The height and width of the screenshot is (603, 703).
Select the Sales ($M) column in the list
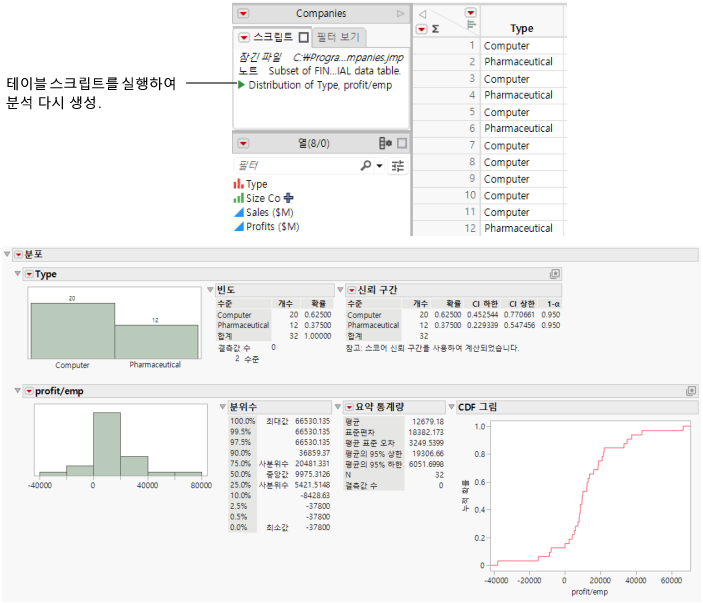[269, 213]
